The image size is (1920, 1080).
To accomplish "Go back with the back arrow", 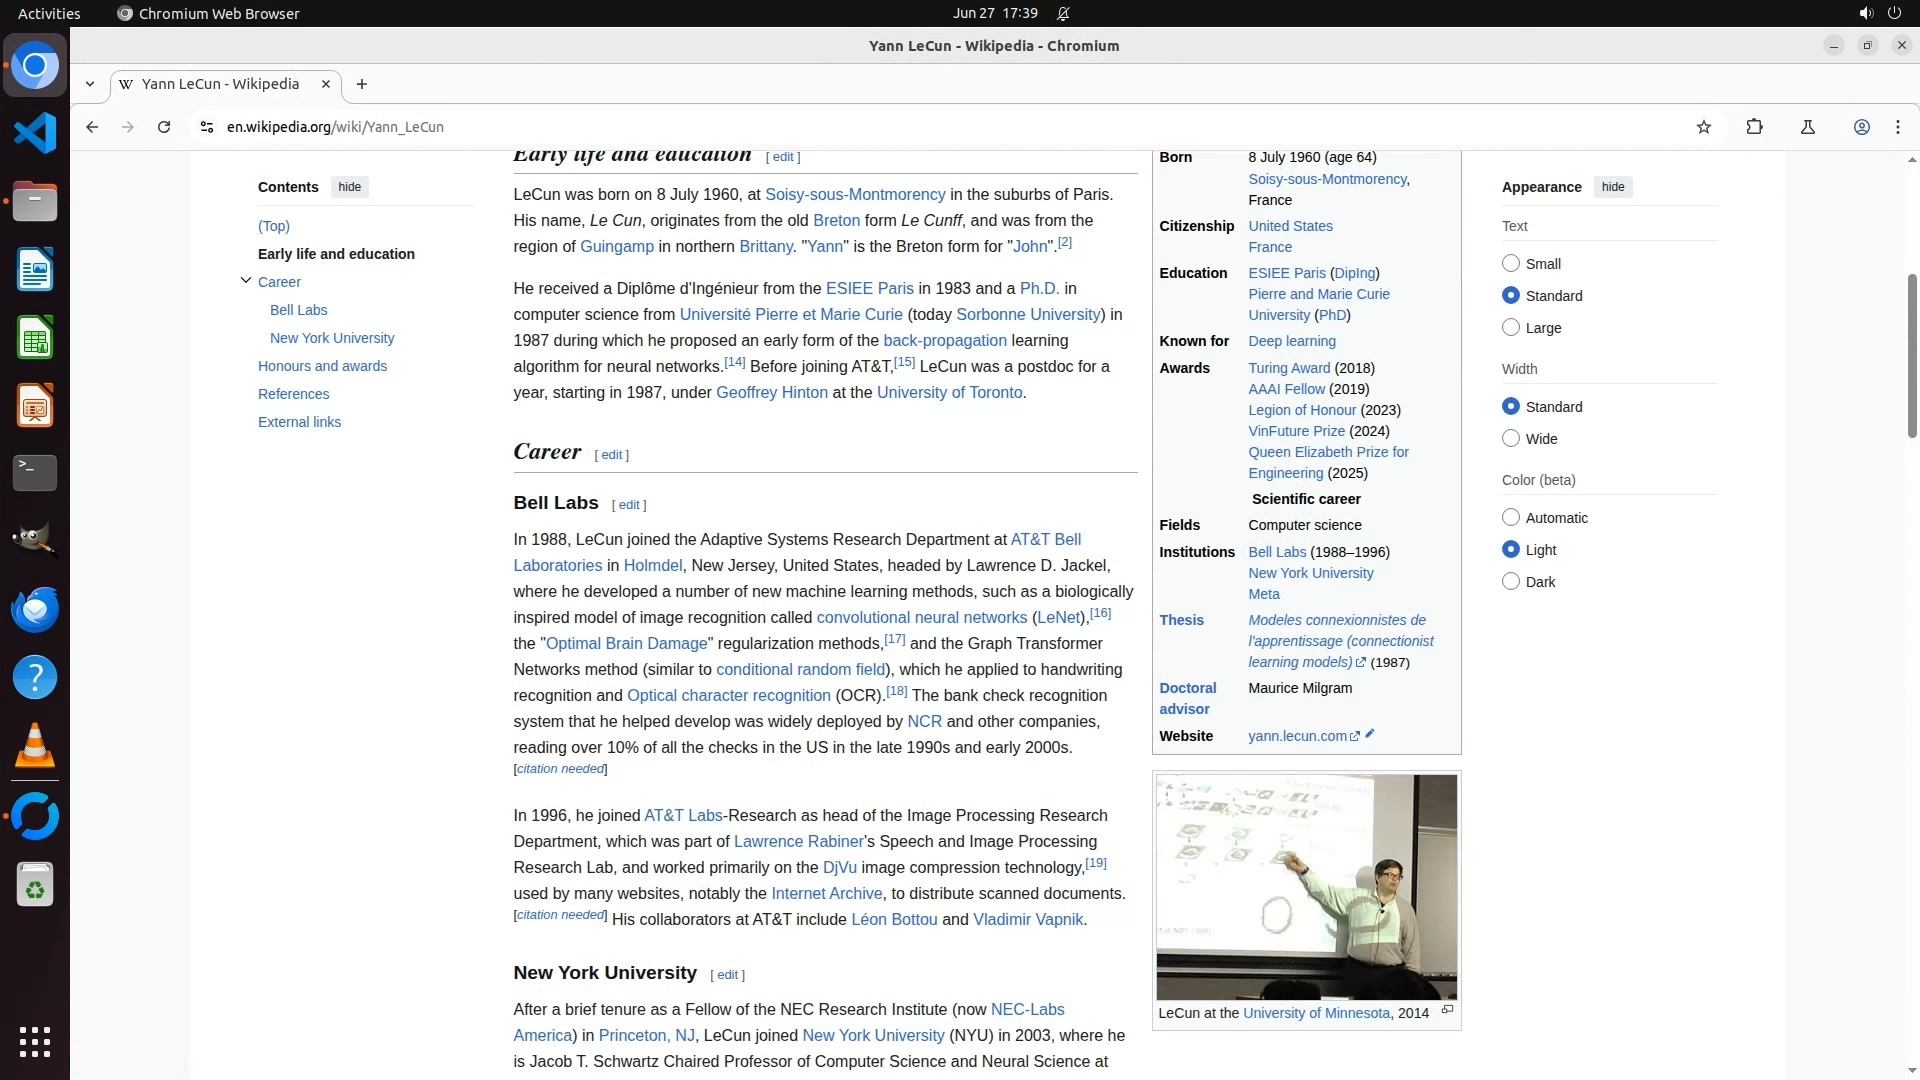I will coord(92,127).
